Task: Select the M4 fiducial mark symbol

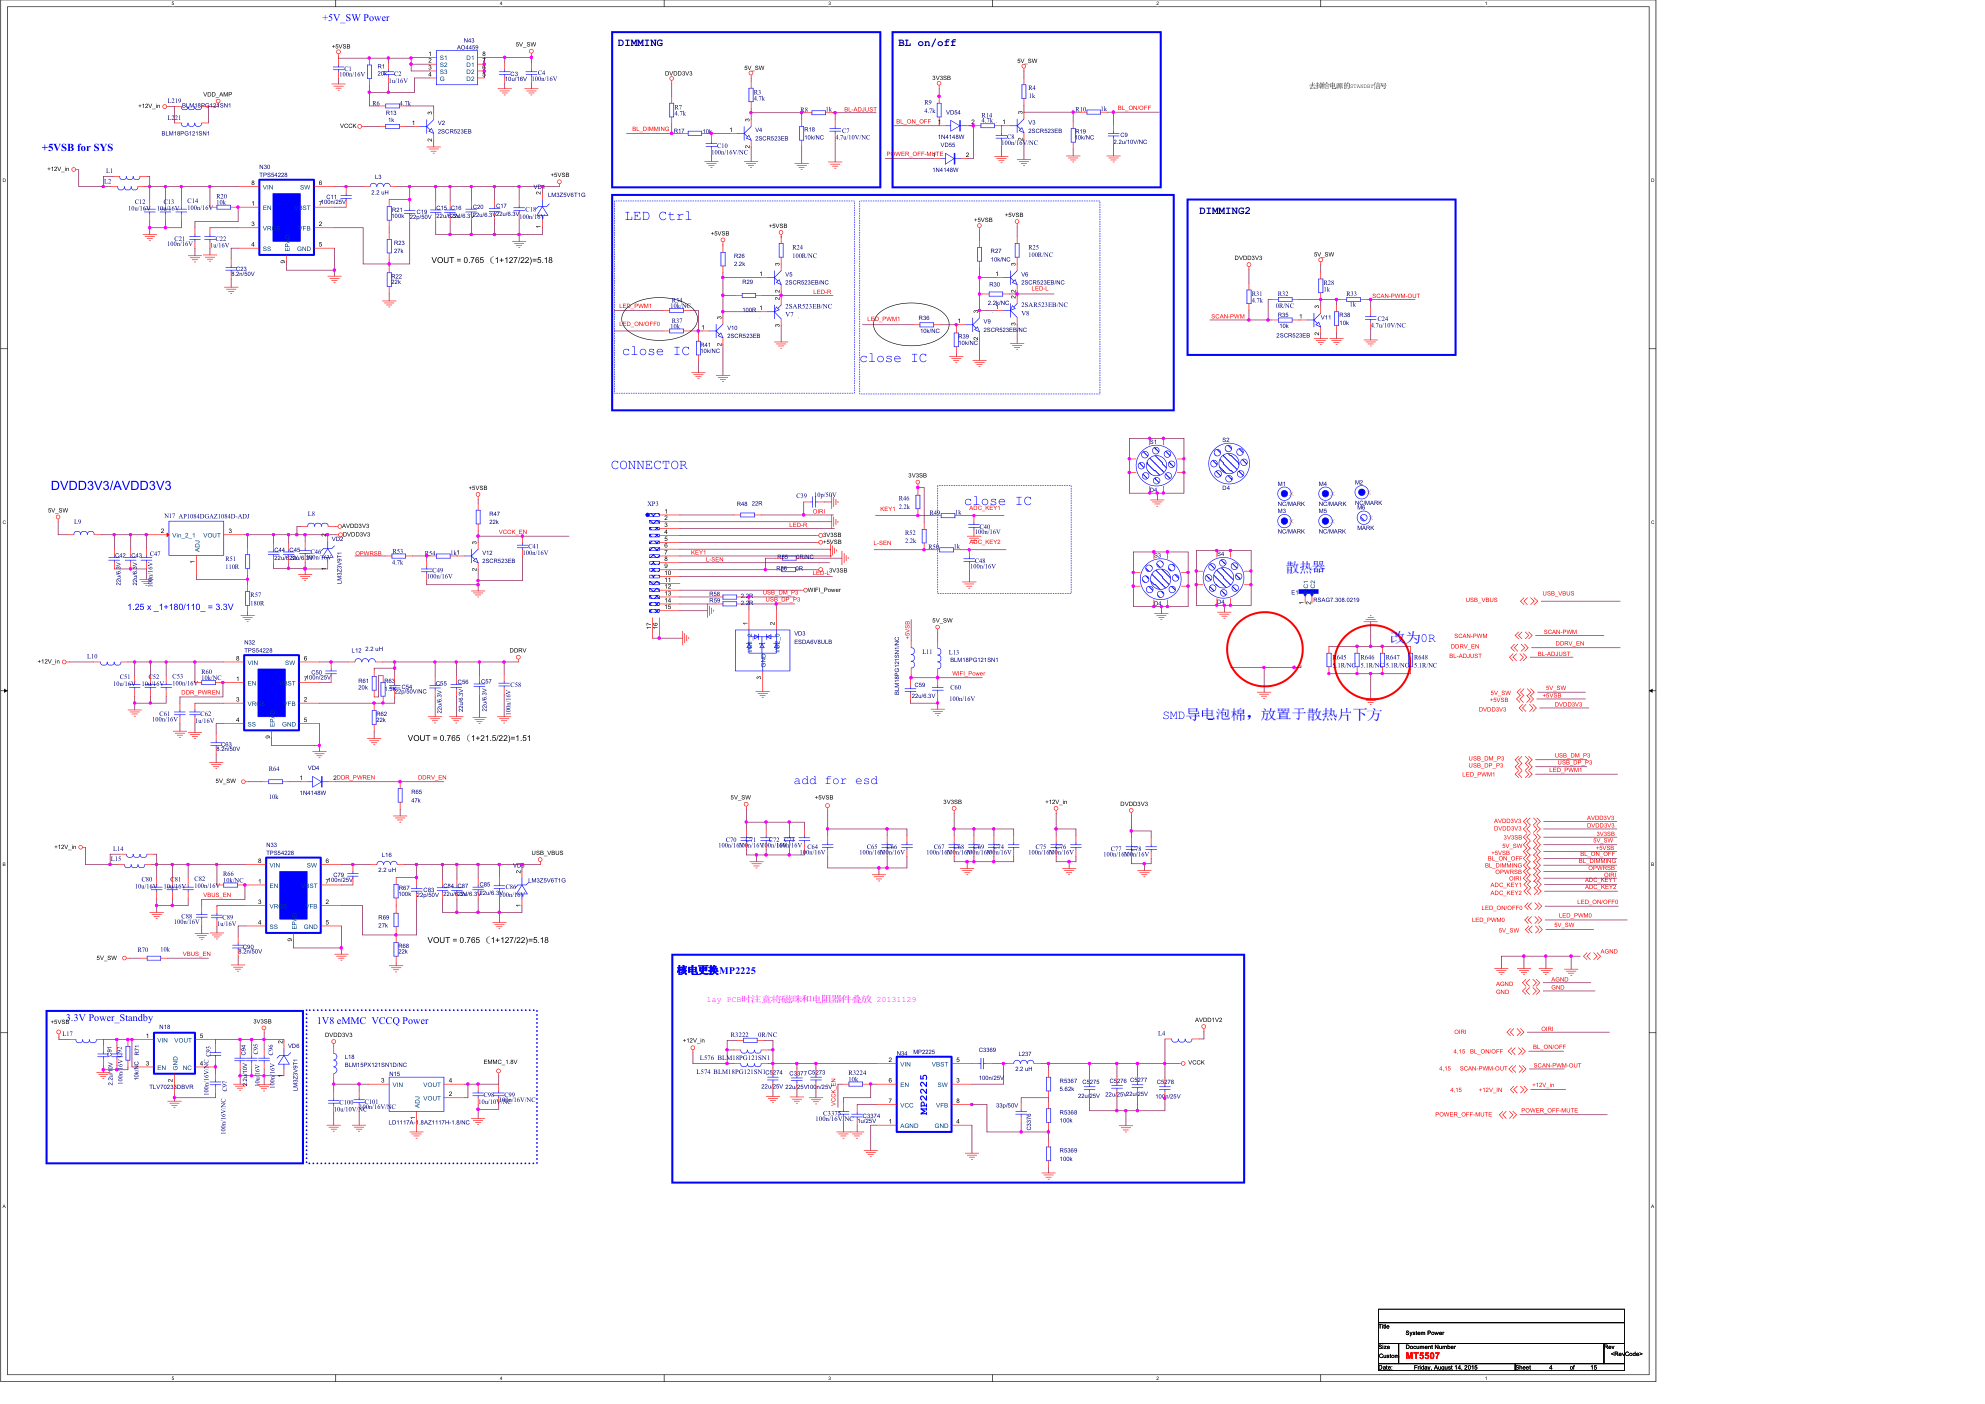Action: pos(1325,494)
